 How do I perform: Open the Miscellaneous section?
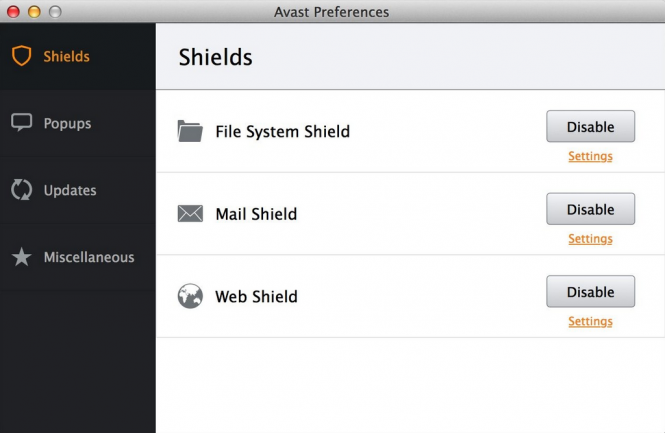point(78,257)
